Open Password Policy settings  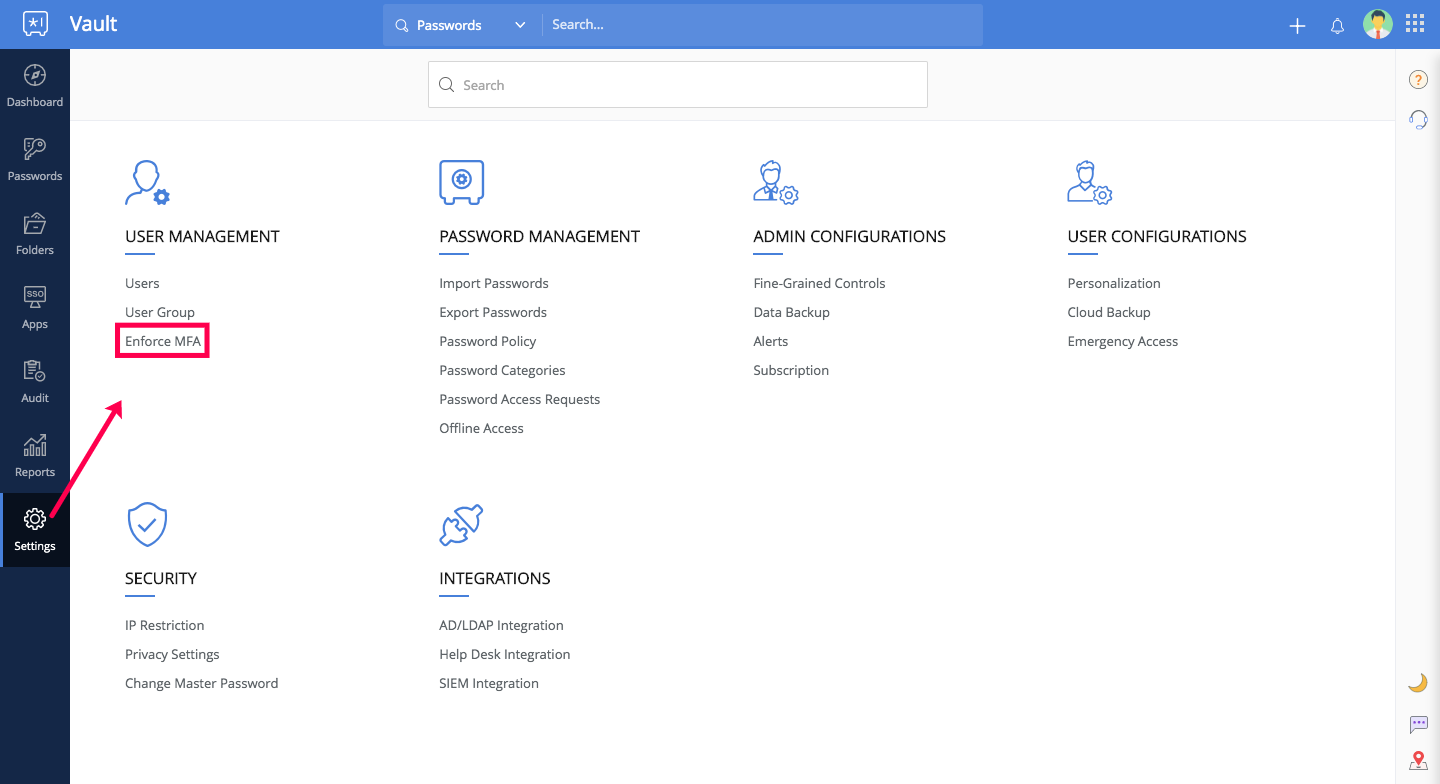488,341
